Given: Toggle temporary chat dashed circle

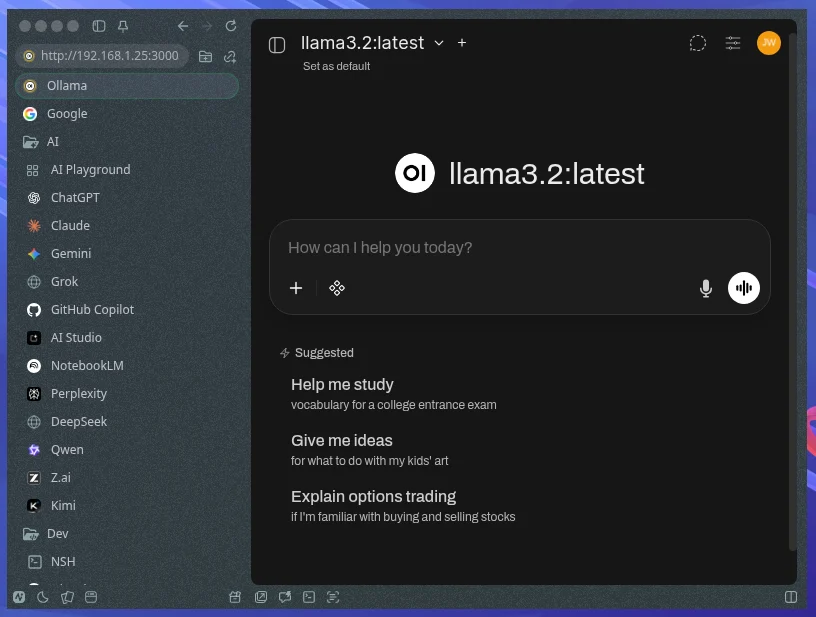Looking at the screenshot, I should point(698,43).
